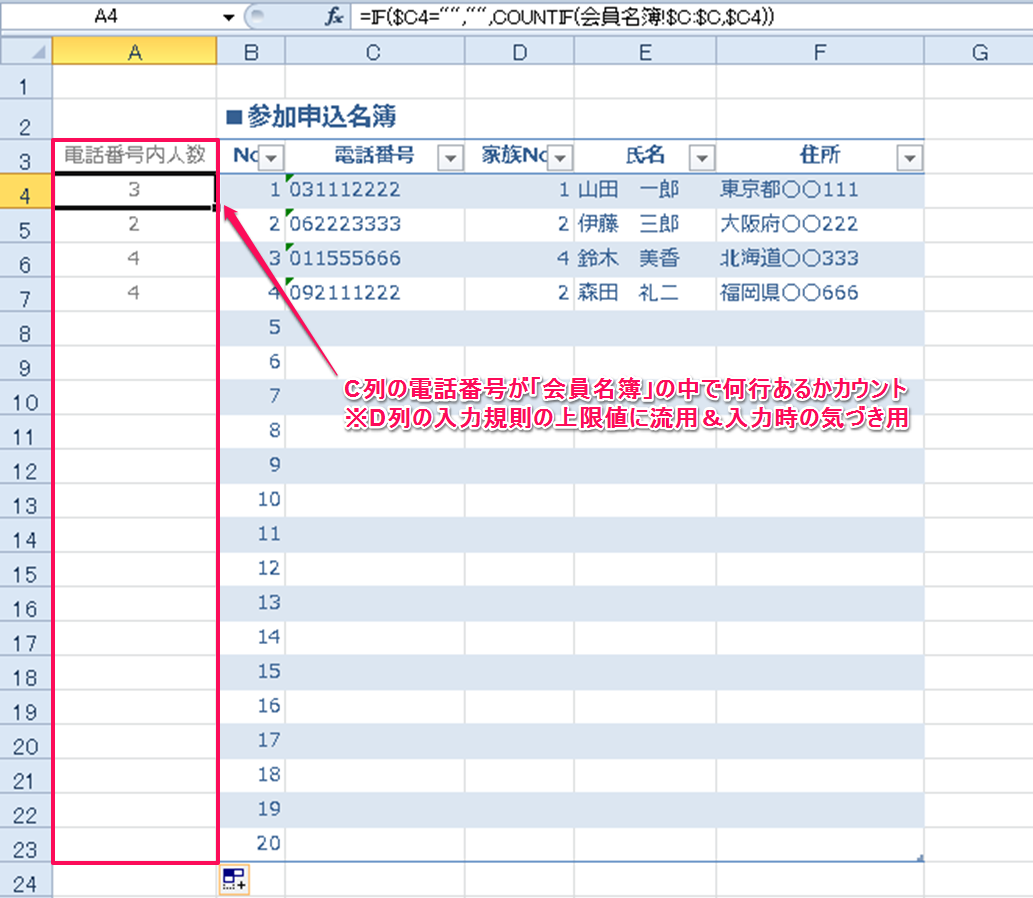1033x898 pixels.
Task: Expand the 氏名 column filter dropdown
Action: (x=703, y=157)
